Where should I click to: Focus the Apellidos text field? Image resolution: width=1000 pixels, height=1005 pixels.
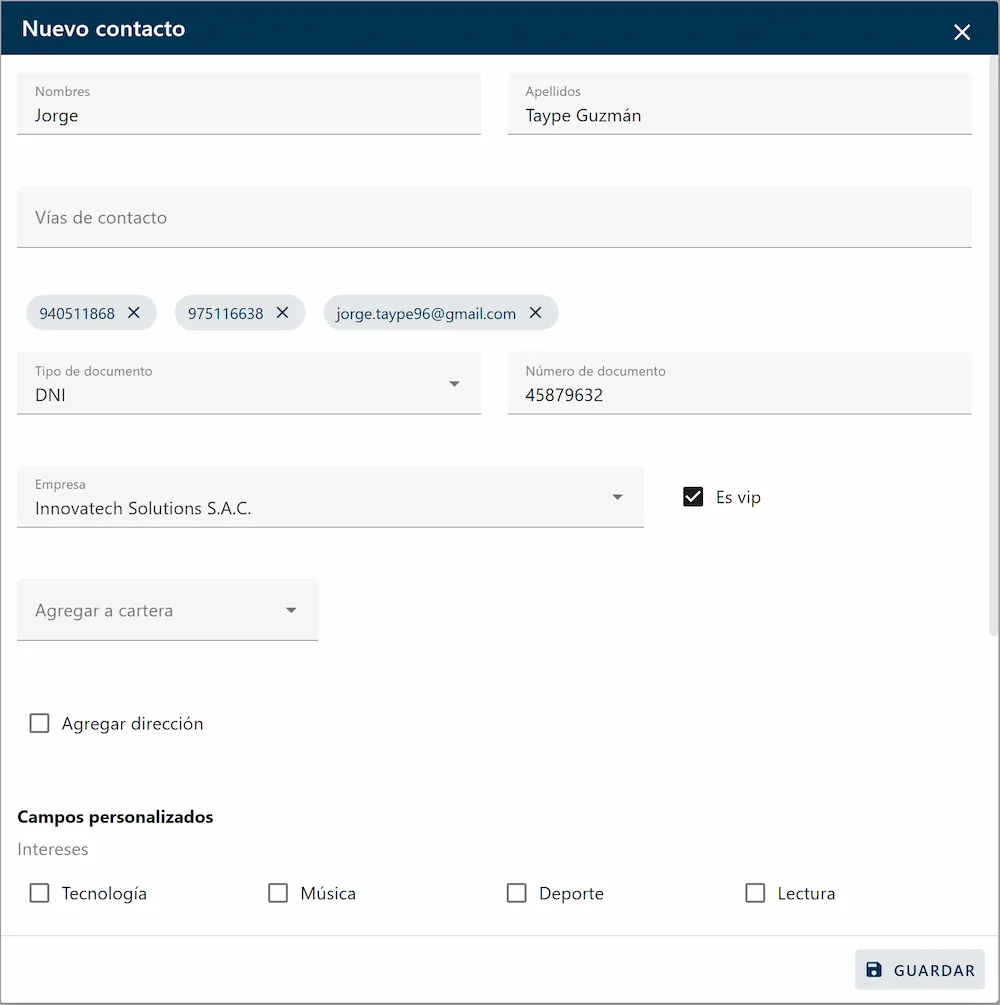(739, 115)
